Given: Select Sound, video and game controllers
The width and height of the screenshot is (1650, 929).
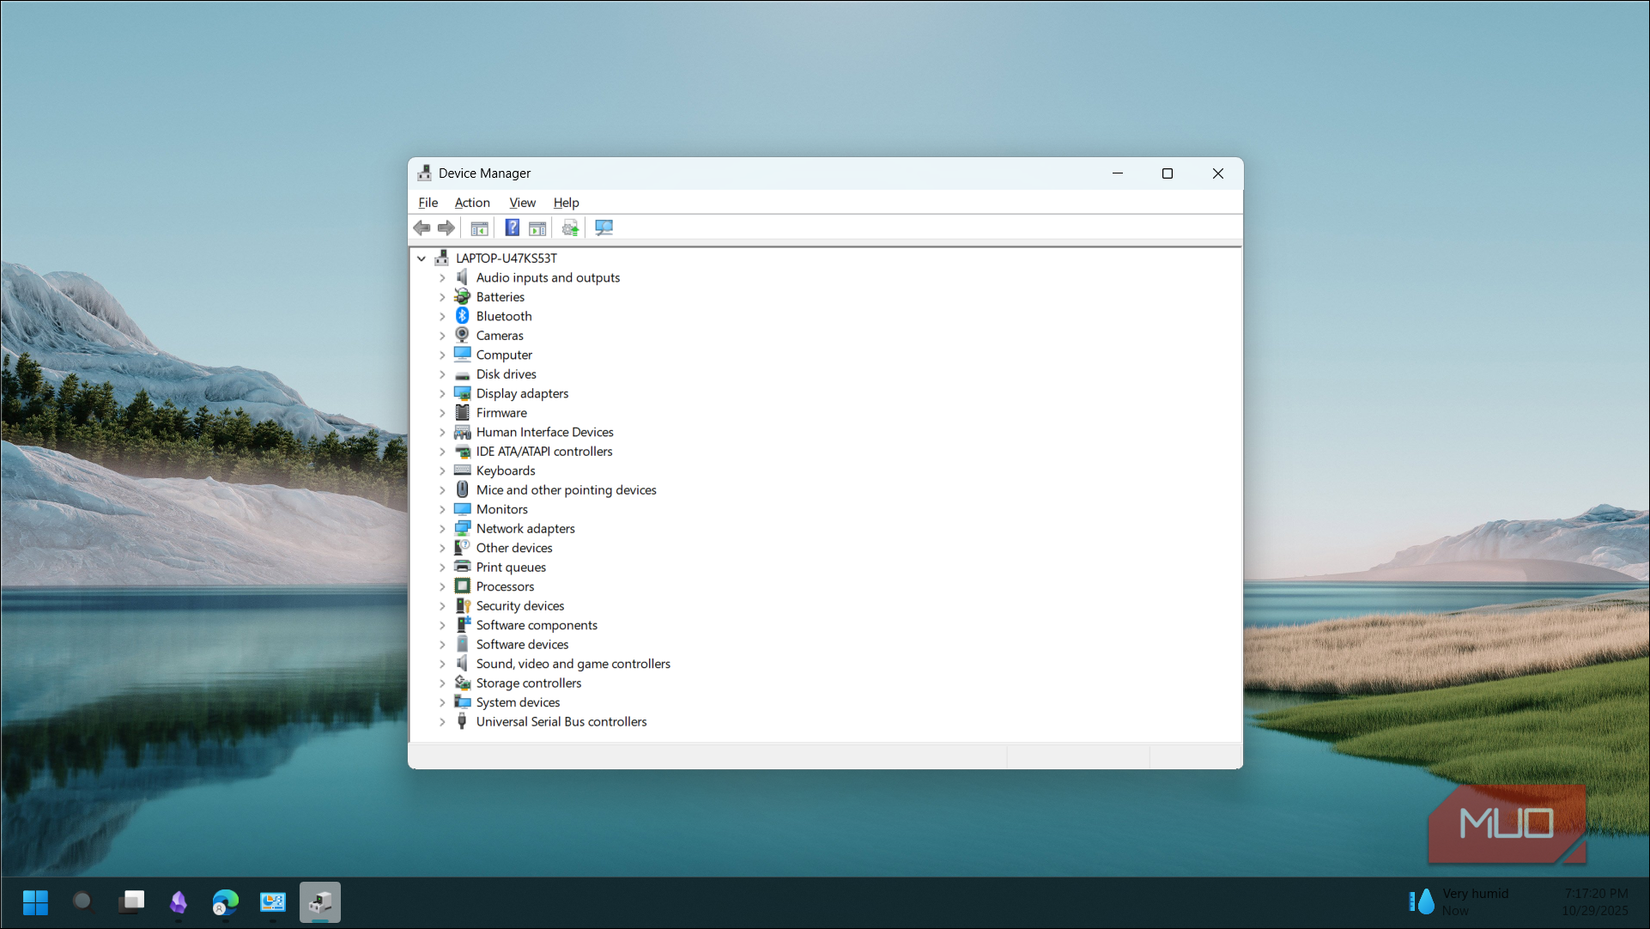Looking at the screenshot, I should pyautogui.click(x=573, y=663).
